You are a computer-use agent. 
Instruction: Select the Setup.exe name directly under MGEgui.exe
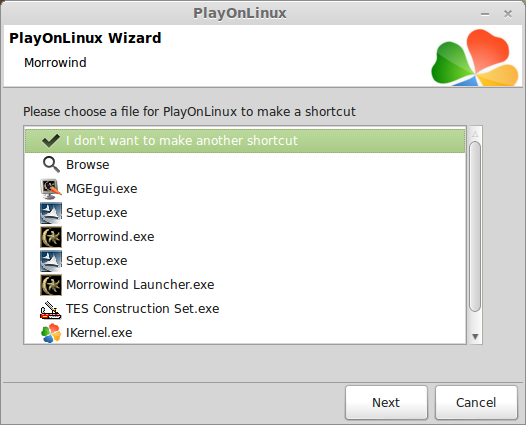(x=97, y=213)
